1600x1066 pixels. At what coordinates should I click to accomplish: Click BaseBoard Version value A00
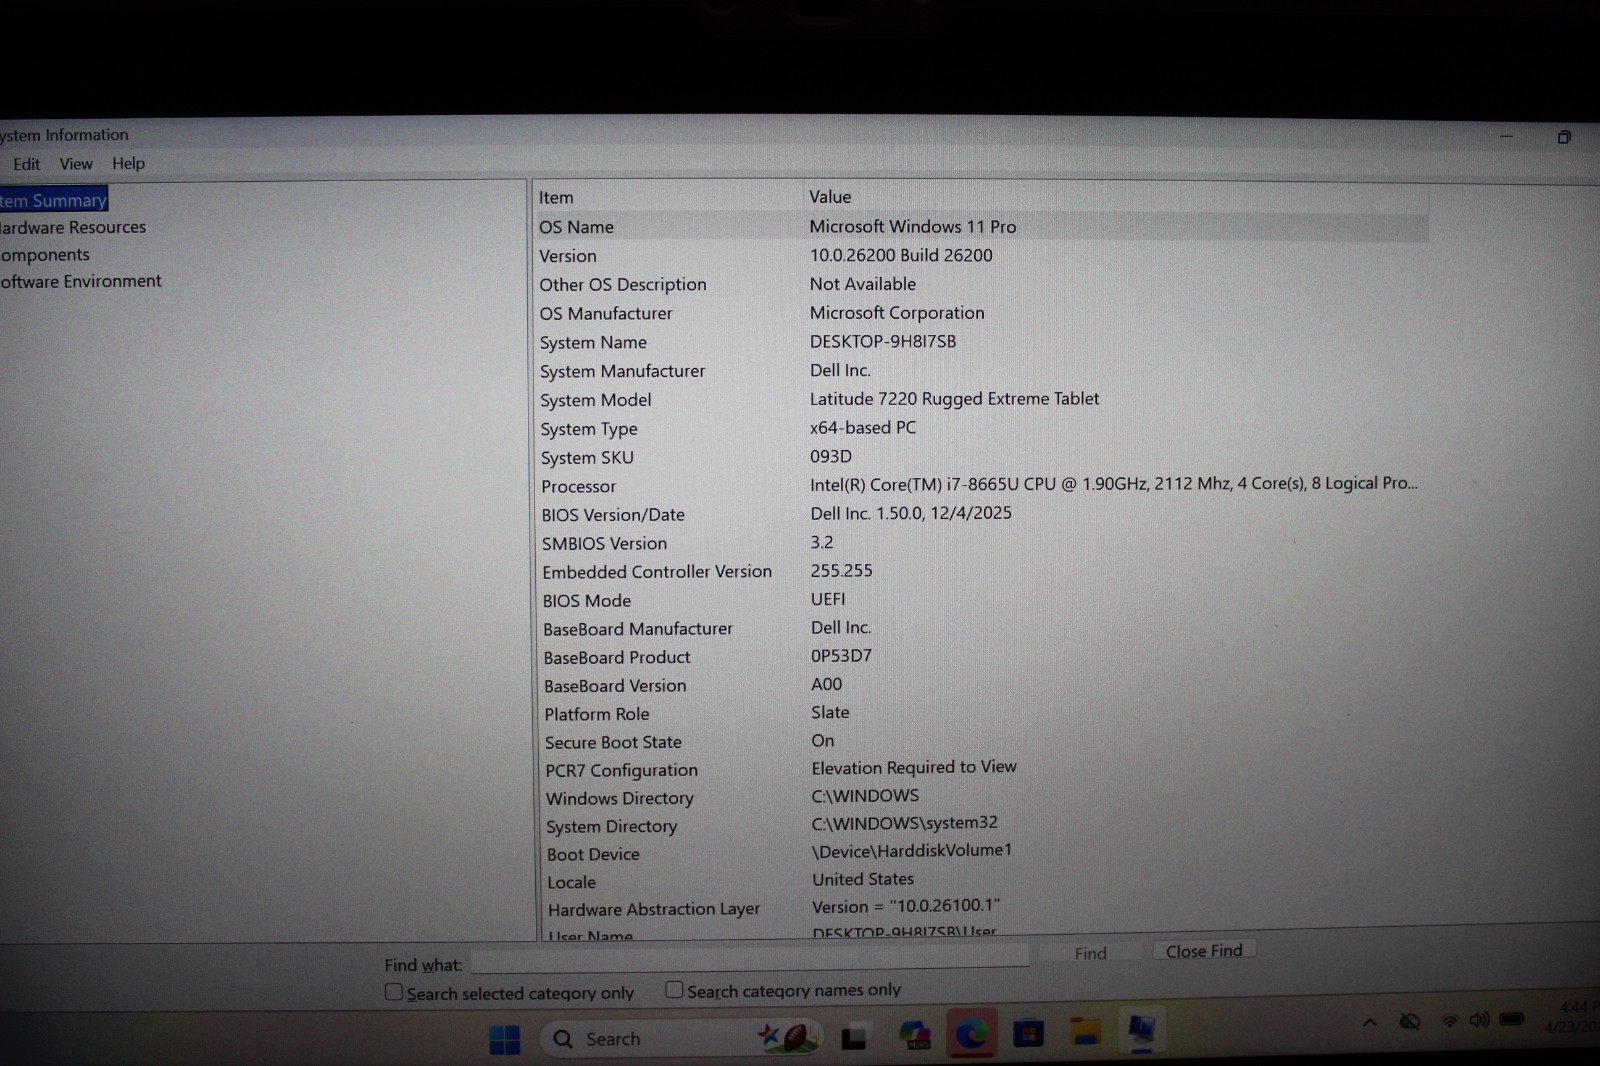pos(826,684)
